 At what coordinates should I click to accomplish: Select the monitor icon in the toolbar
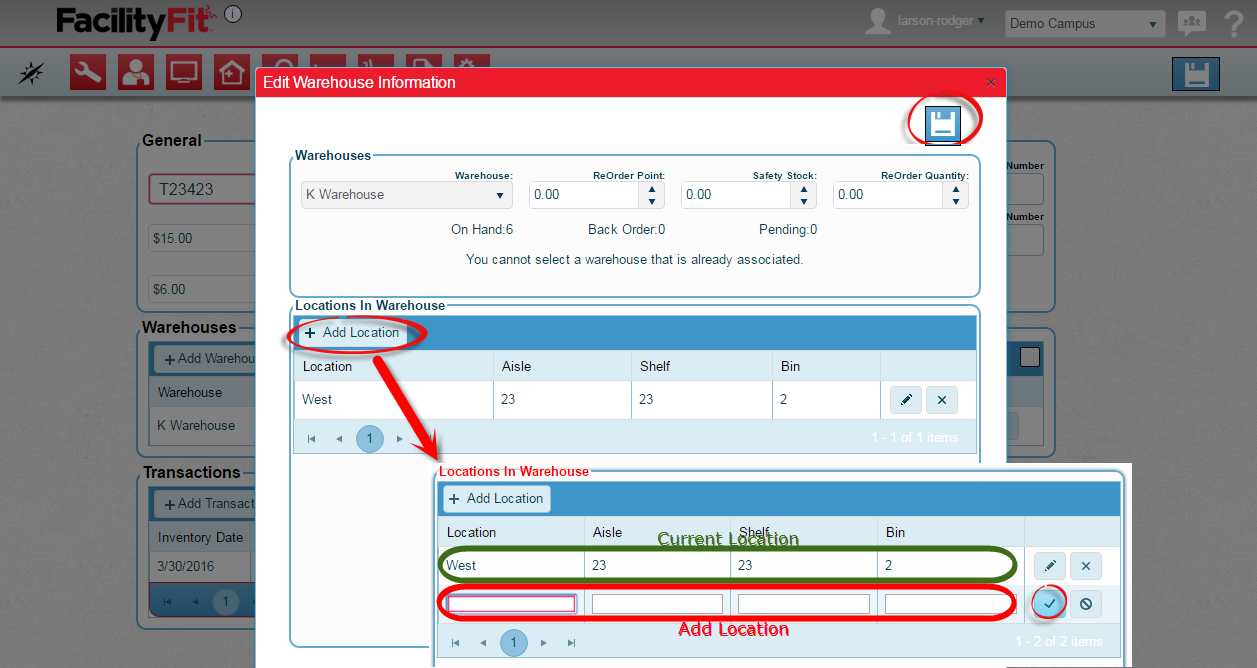[184, 72]
